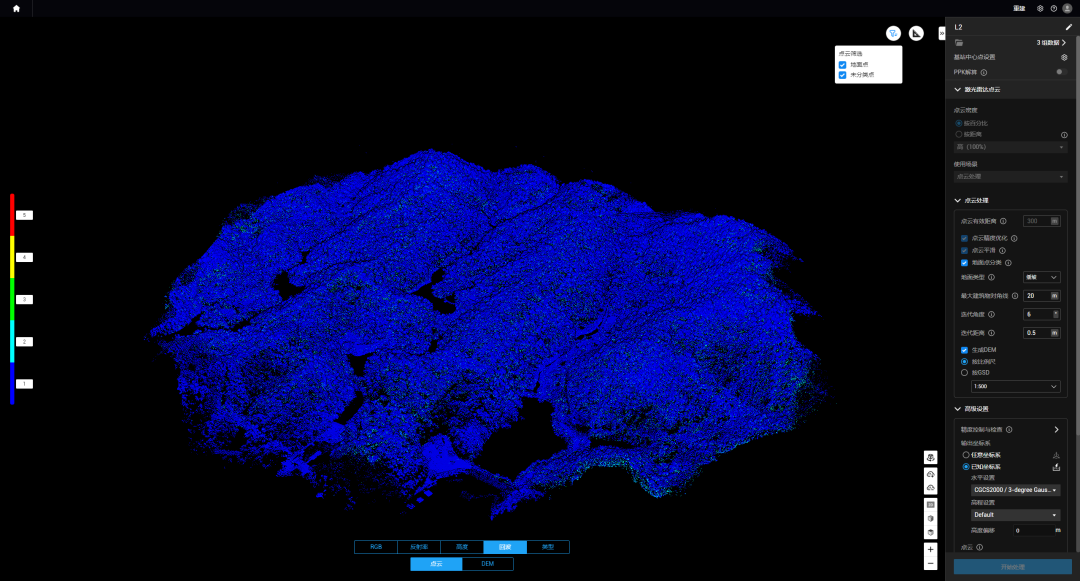Show info for 点云有效距离
Screen dimensions: 1080x581
pos(1003,221)
